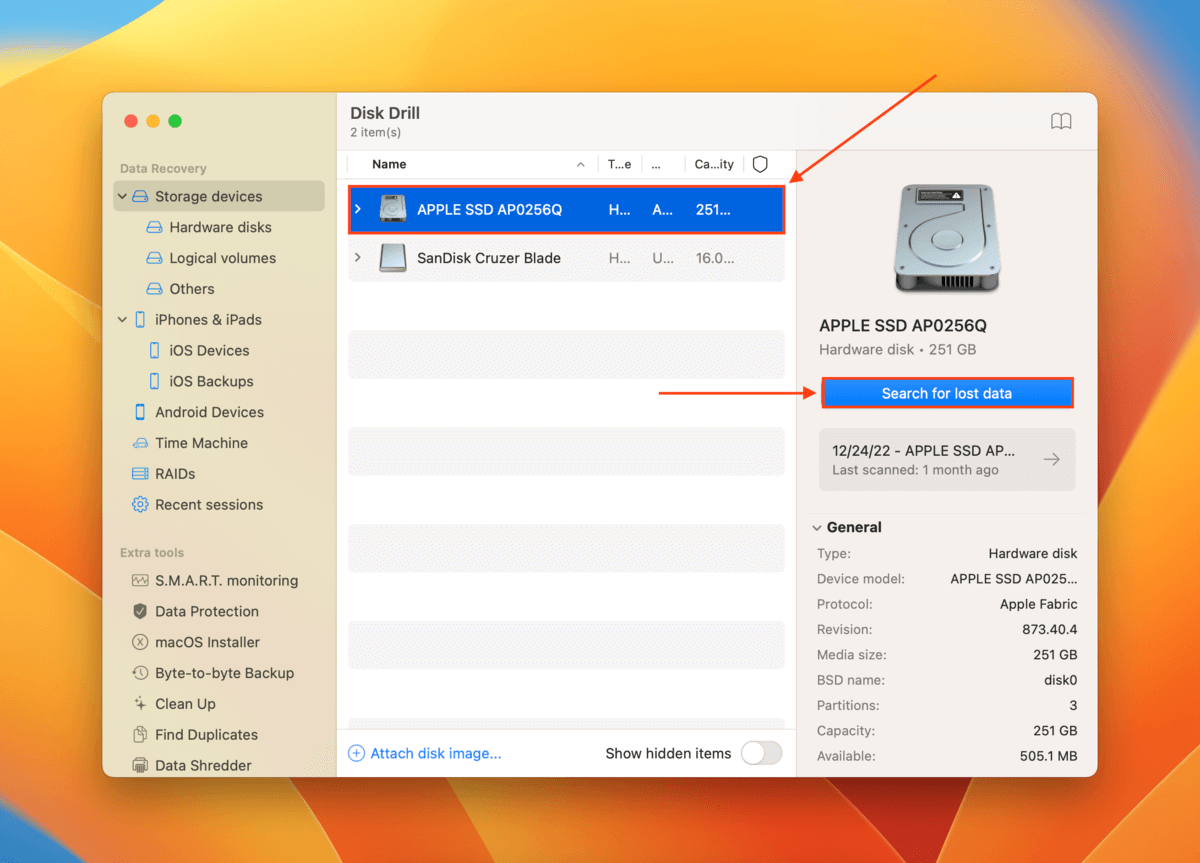
Task: Click the Android Devices icon
Action: coord(140,412)
